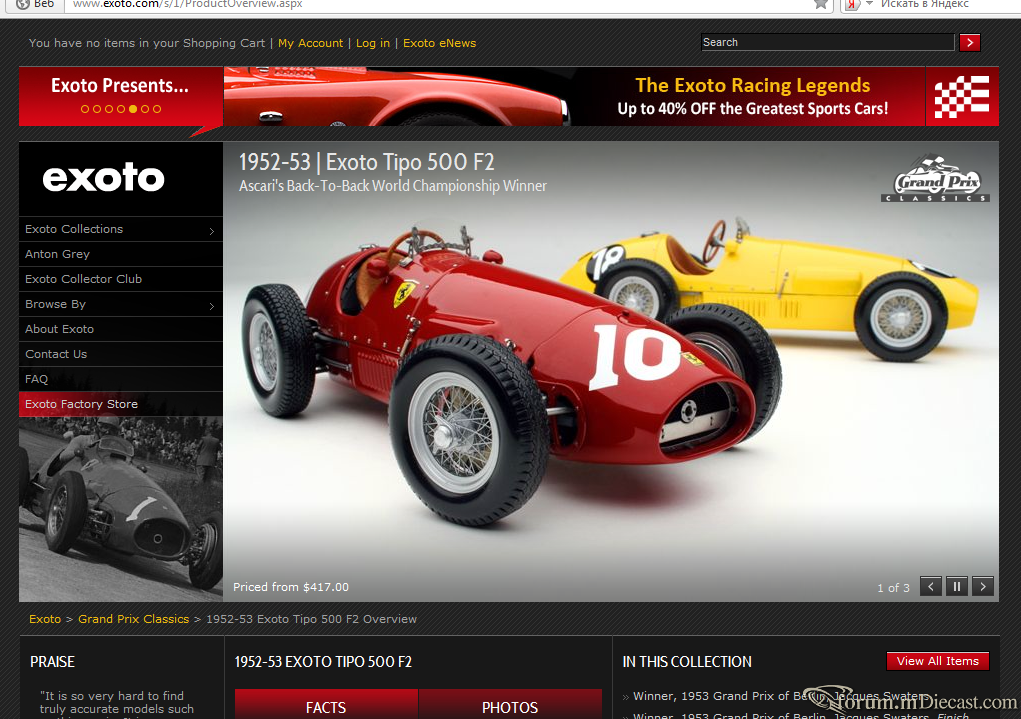Click Exoto breadcrumb link
Image resolution: width=1021 pixels, height=719 pixels.
click(45, 619)
